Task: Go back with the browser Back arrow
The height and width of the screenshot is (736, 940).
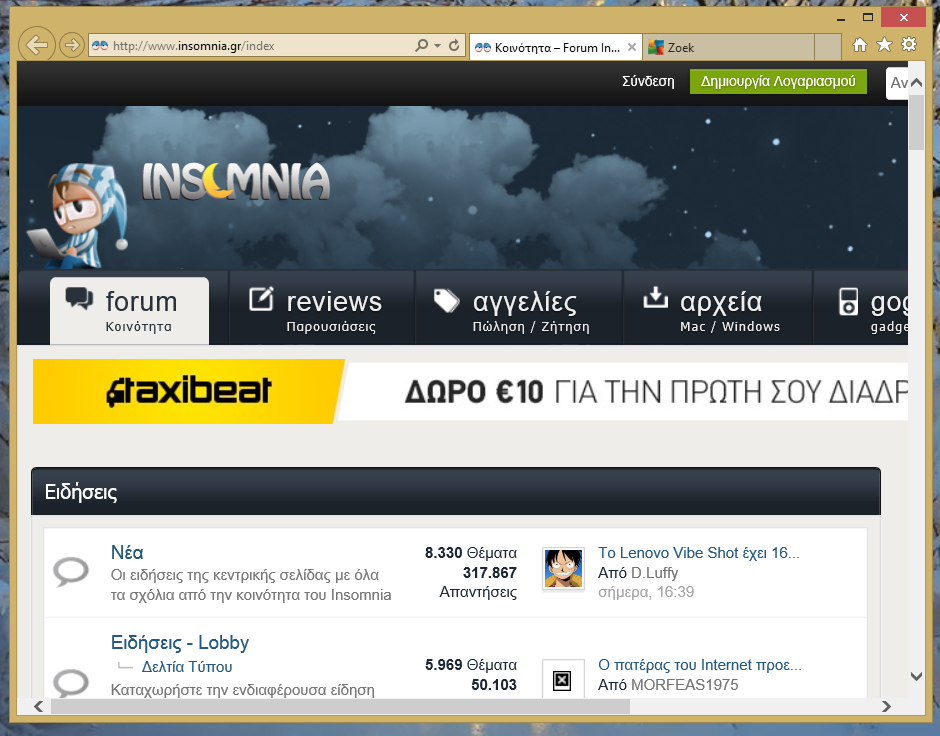Action: (37, 45)
